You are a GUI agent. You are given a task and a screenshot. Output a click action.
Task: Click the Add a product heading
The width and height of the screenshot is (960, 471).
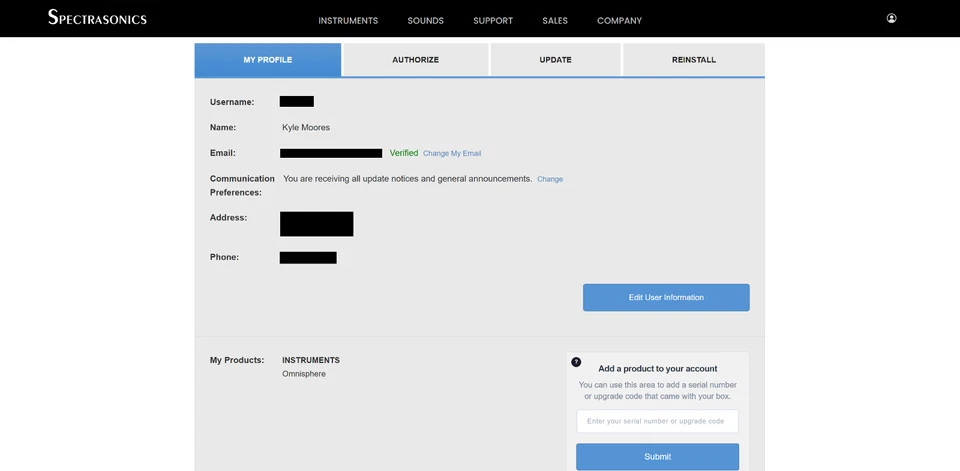(658, 369)
